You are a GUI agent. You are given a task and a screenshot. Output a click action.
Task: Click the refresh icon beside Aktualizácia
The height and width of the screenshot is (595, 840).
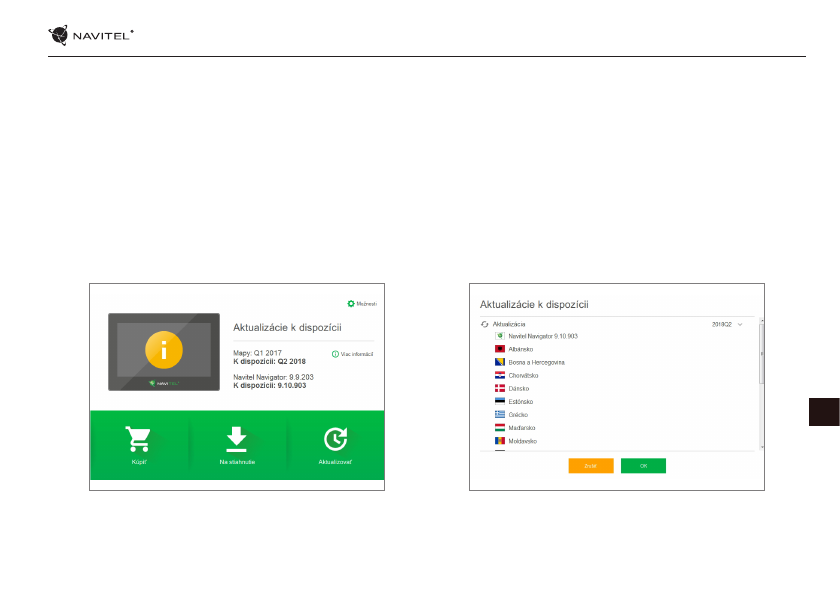click(485, 324)
